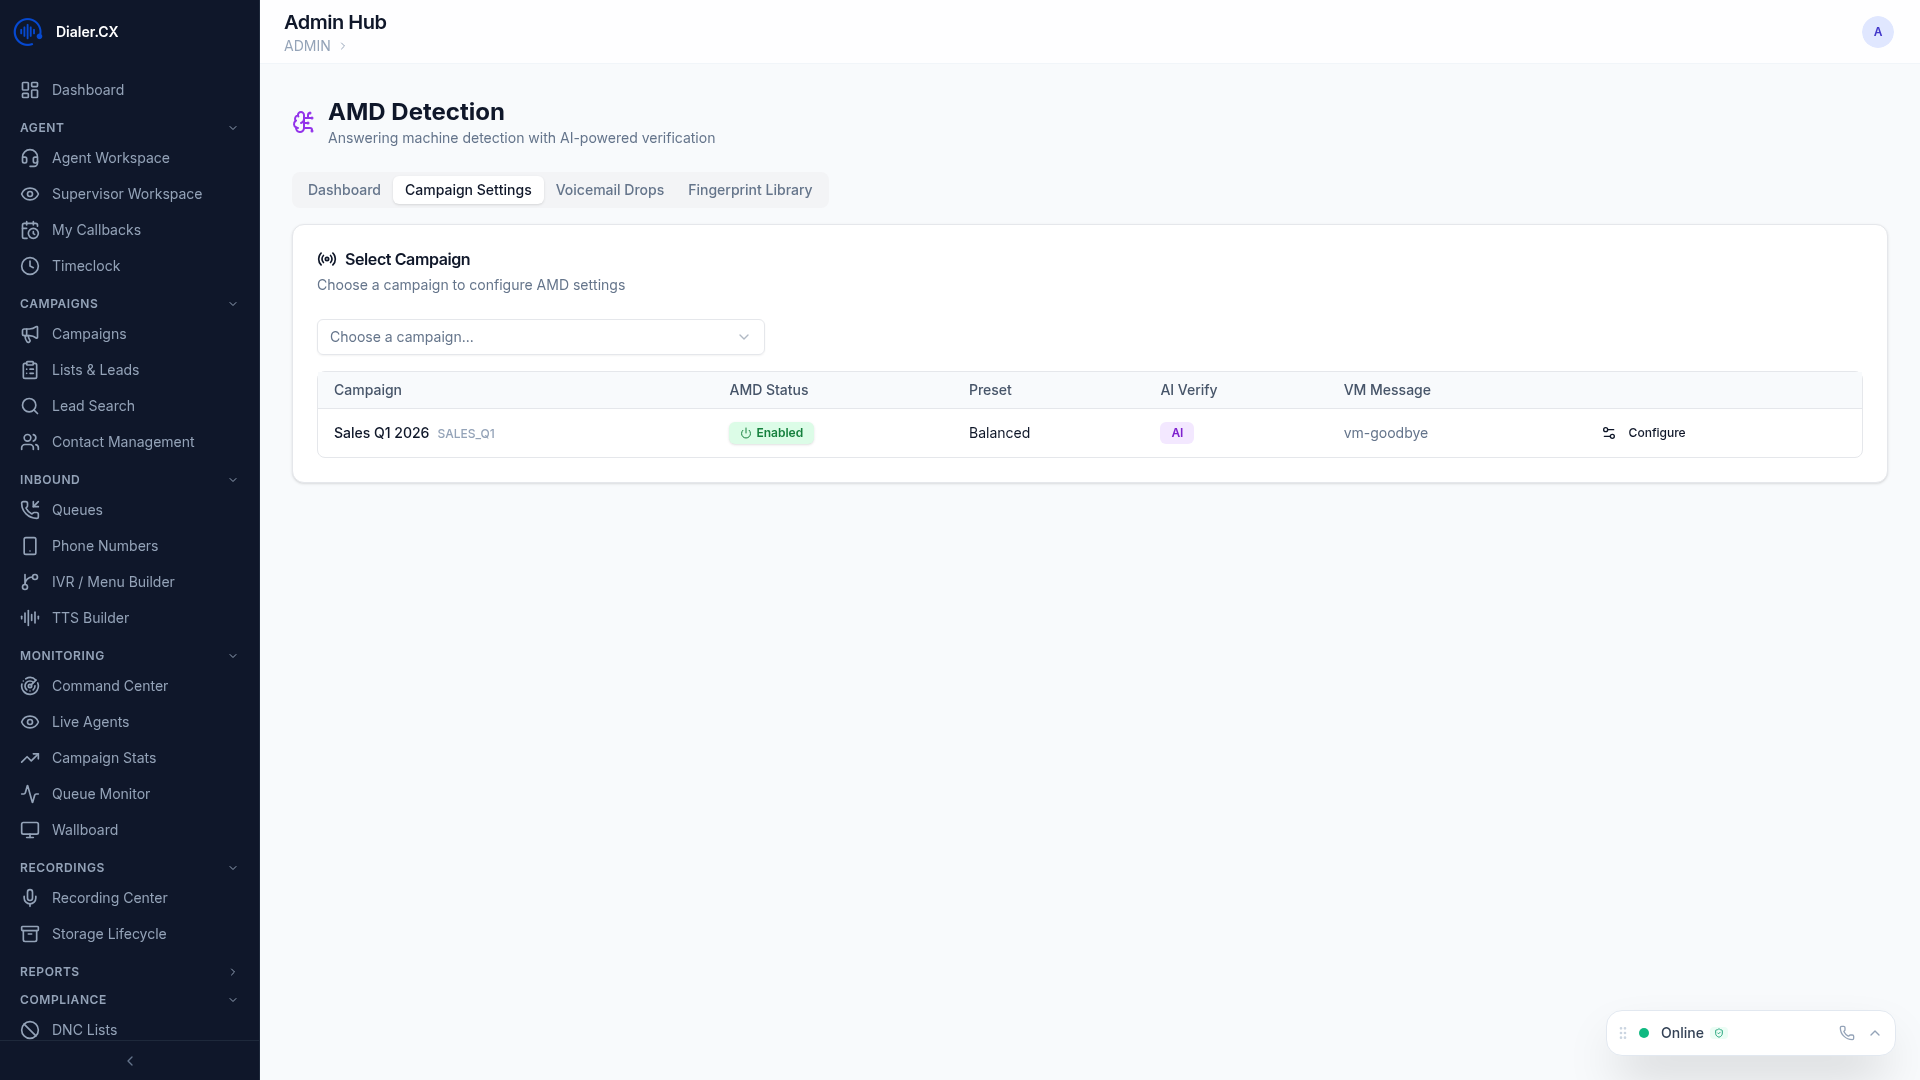This screenshot has width=1920, height=1080.
Task: Open Timeclock from the sidebar clock icon
Action: point(30,266)
